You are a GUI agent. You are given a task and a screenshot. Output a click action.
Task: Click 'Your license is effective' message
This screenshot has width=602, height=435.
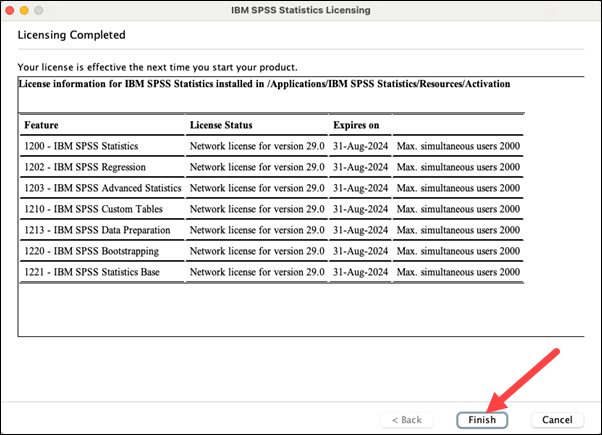pos(157,67)
